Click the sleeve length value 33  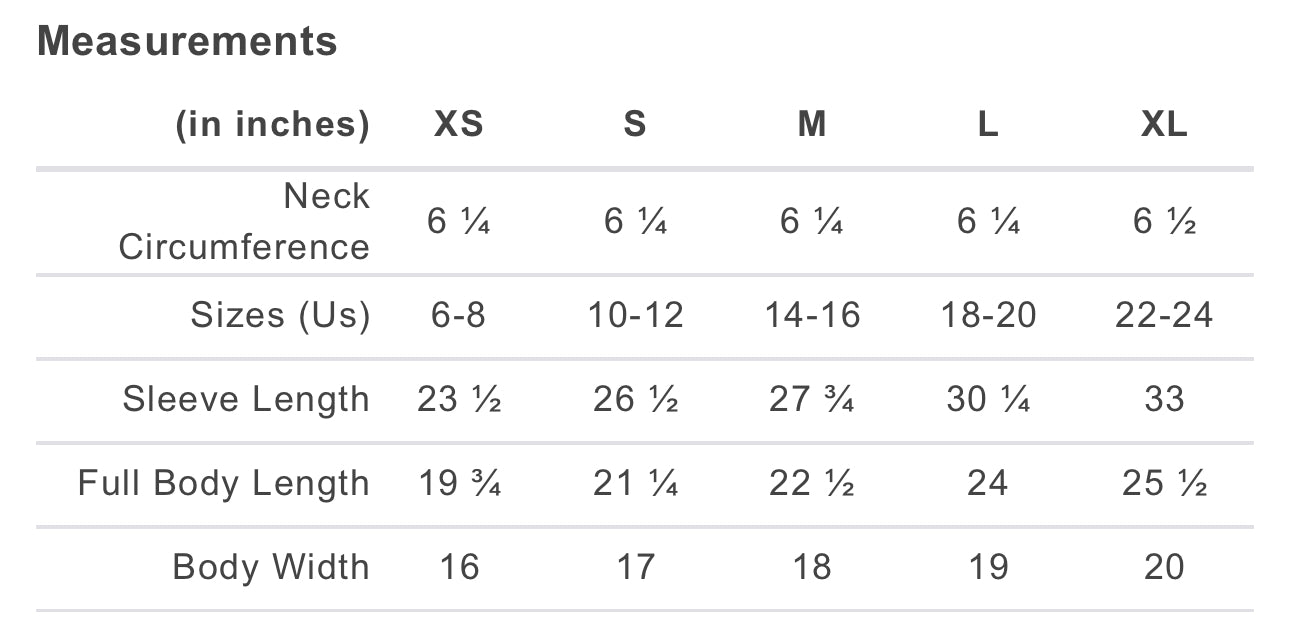(x=1164, y=399)
